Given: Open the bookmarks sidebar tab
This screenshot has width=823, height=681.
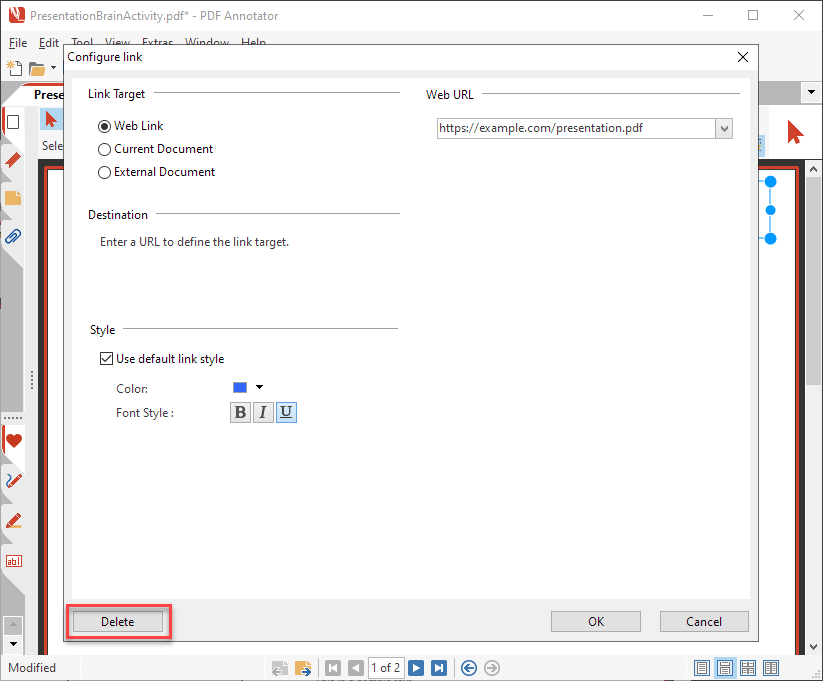Looking at the screenshot, I should [13, 160].
